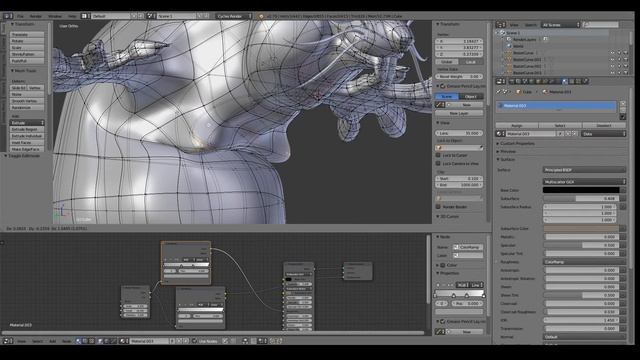The image size is (640, 360).
Task: Expand the 3D Cursor panel
Action: click(x=447, y=217)
